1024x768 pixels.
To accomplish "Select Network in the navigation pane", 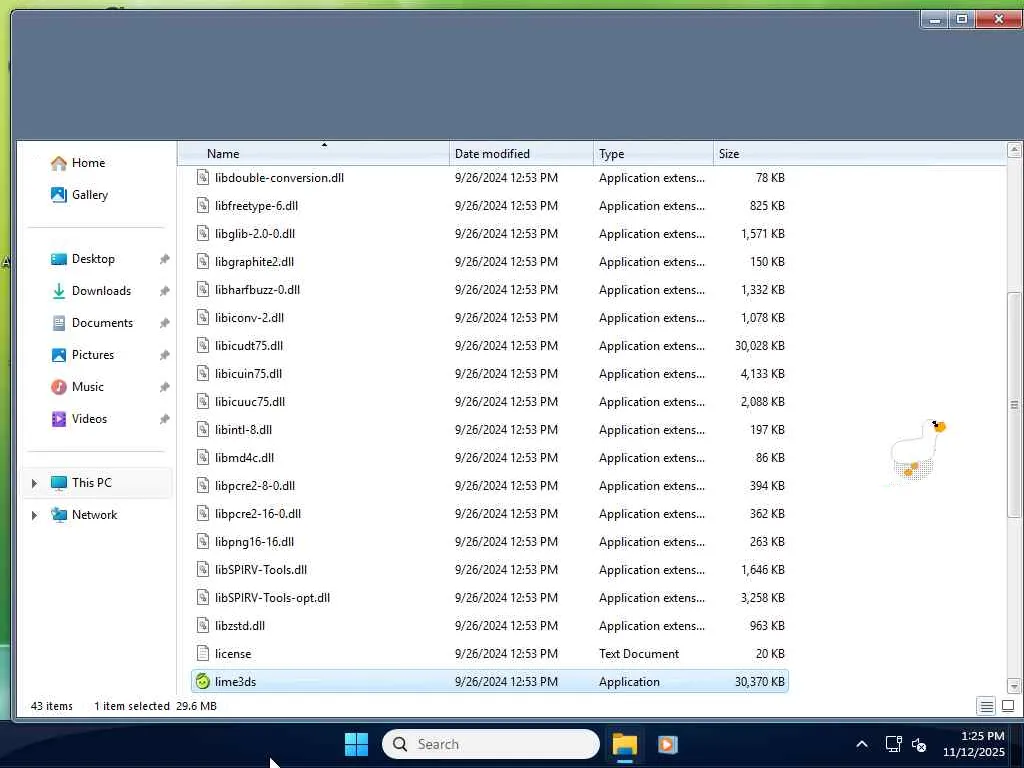I will 84,515.
